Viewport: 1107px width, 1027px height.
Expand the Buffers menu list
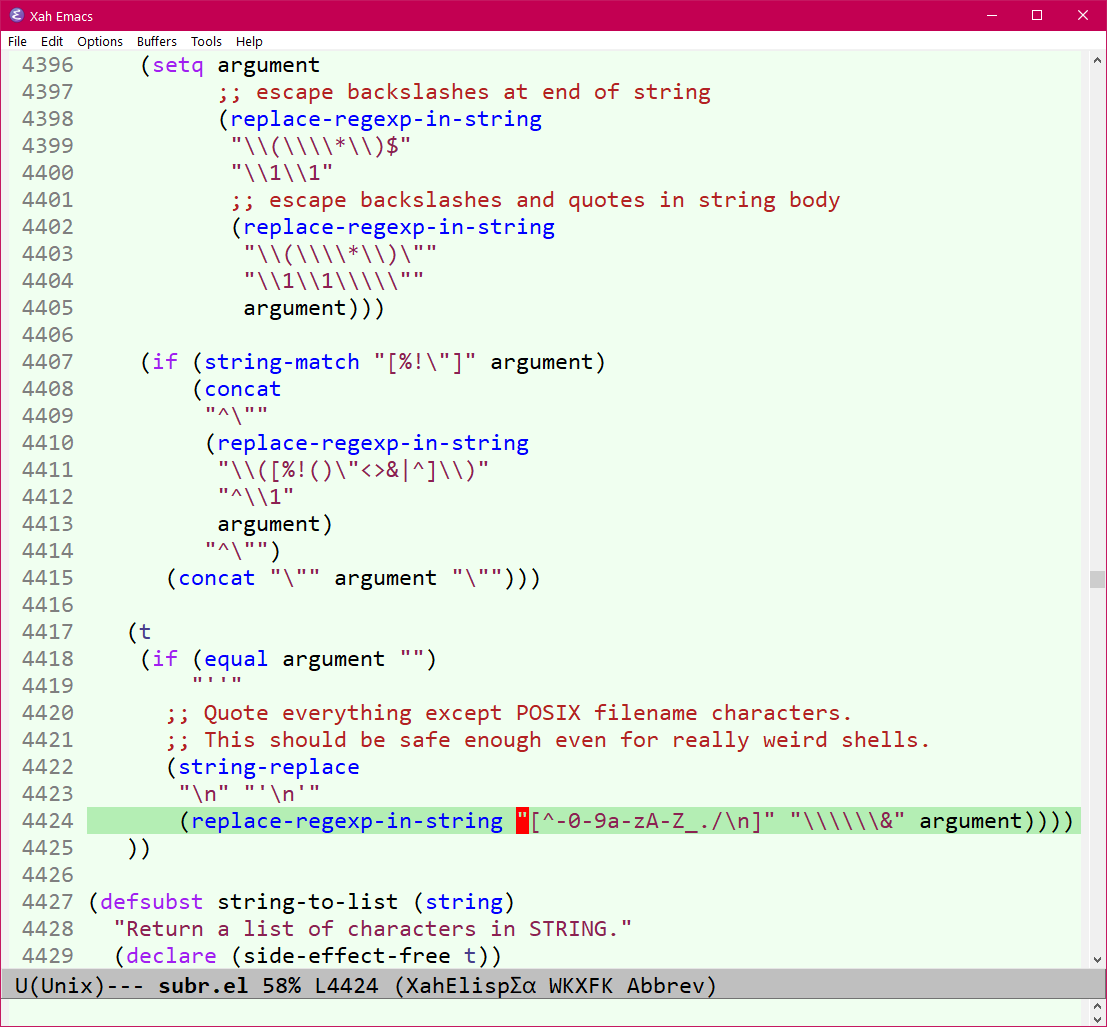157,41
